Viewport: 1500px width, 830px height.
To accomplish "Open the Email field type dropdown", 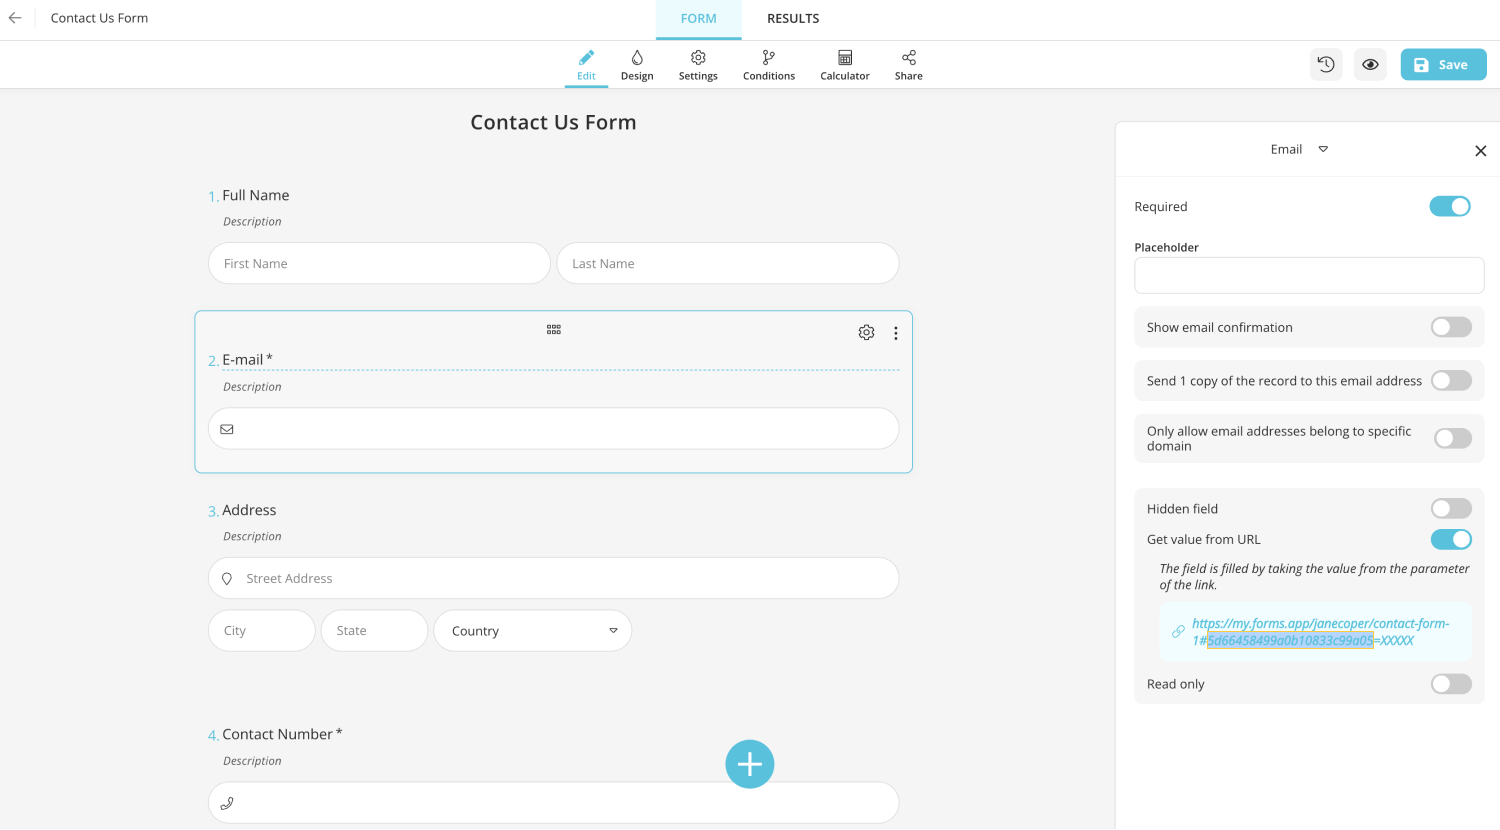I will (1323, 148).
